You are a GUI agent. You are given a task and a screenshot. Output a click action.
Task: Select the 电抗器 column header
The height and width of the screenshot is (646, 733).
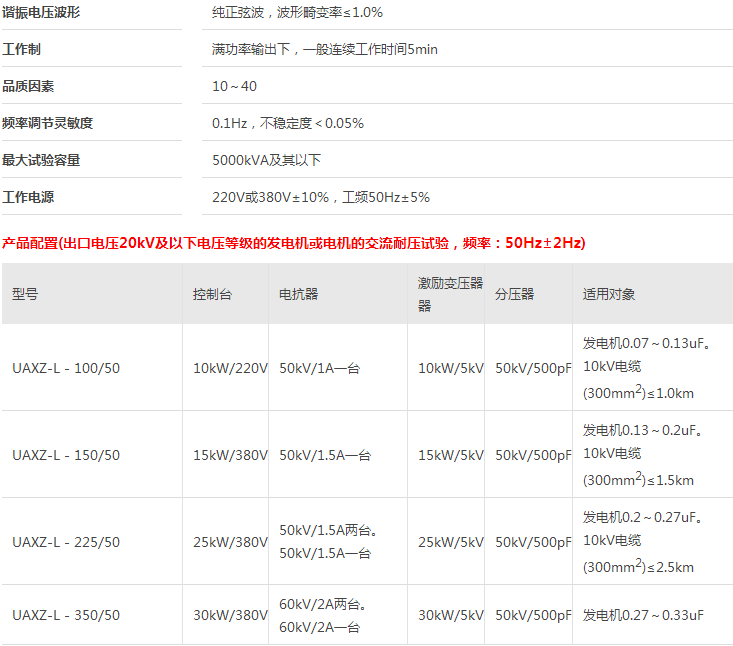298,294
